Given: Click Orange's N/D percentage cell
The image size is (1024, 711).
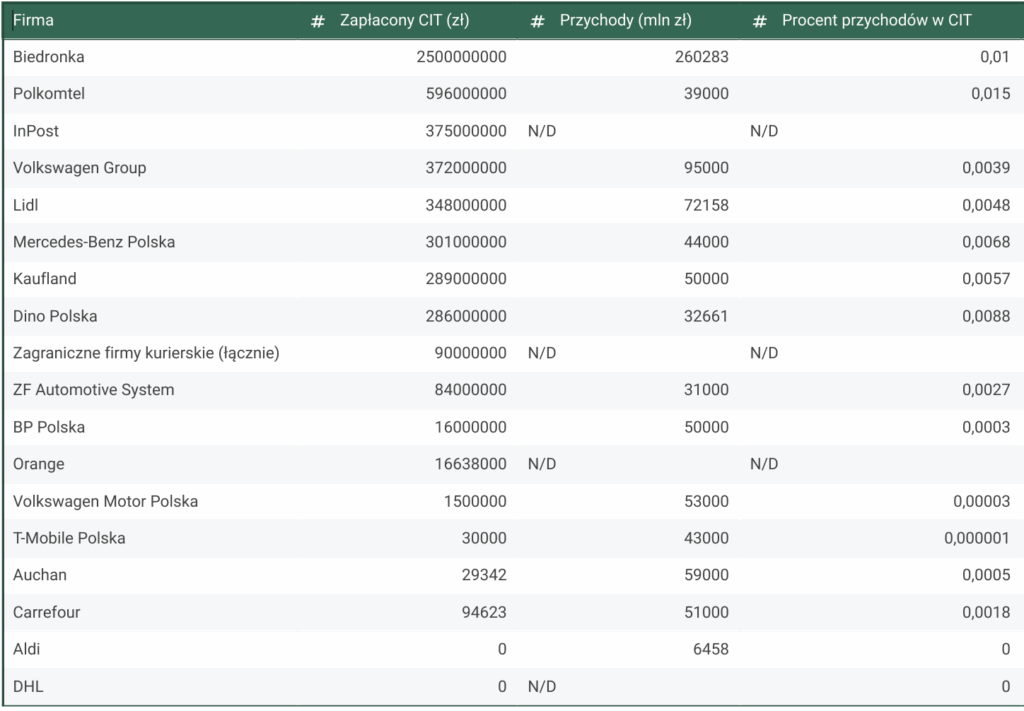Looking at the screenshot, I should point(764,464).
